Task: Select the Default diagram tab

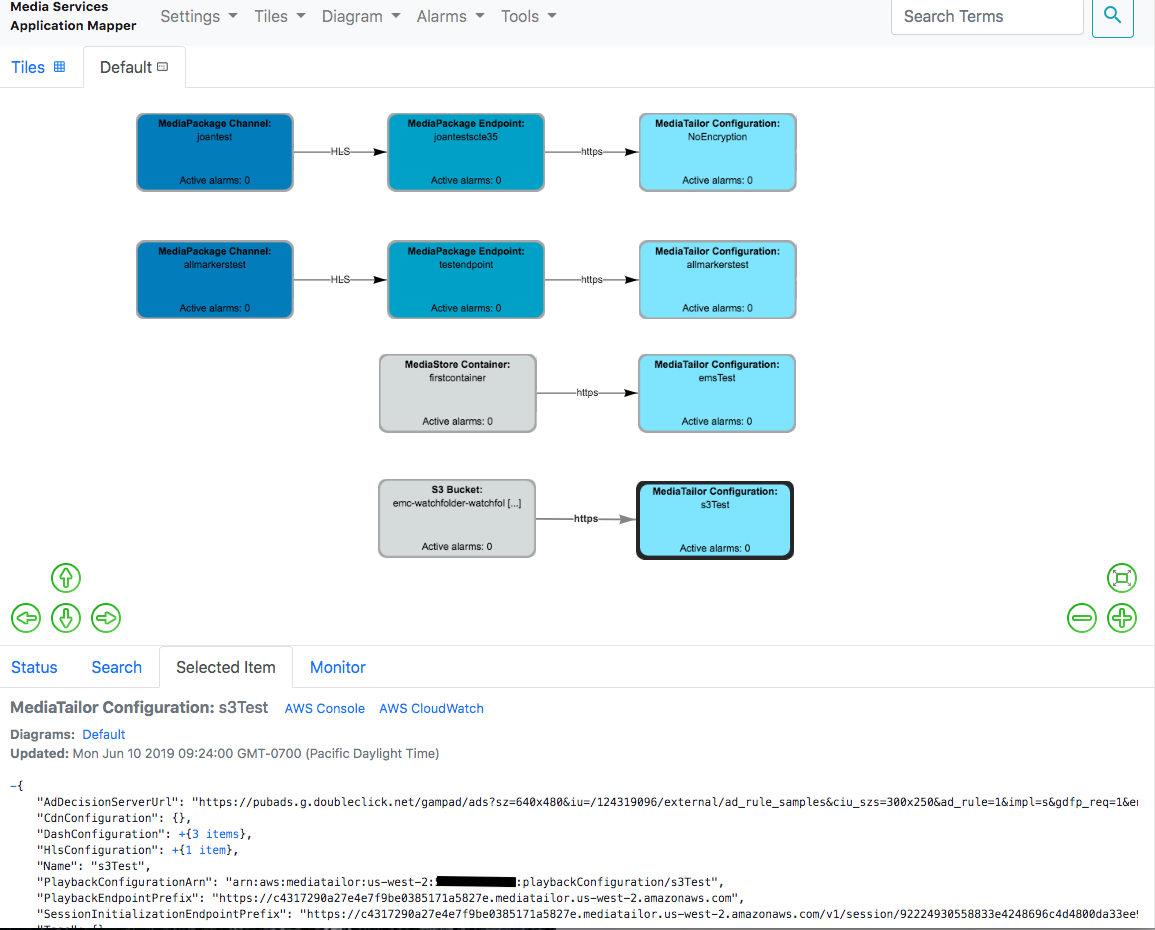Action: click(134, 67)
